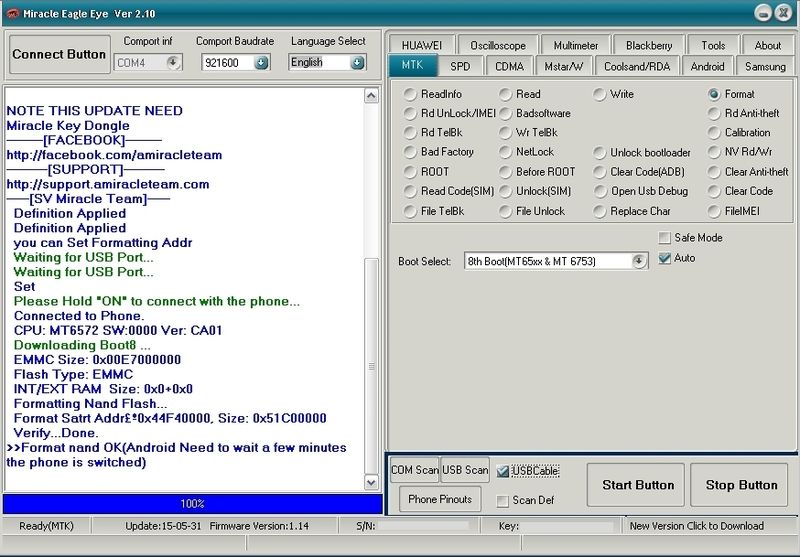Select the Rd Anti-theft option
800x557 pixels.
743,113
